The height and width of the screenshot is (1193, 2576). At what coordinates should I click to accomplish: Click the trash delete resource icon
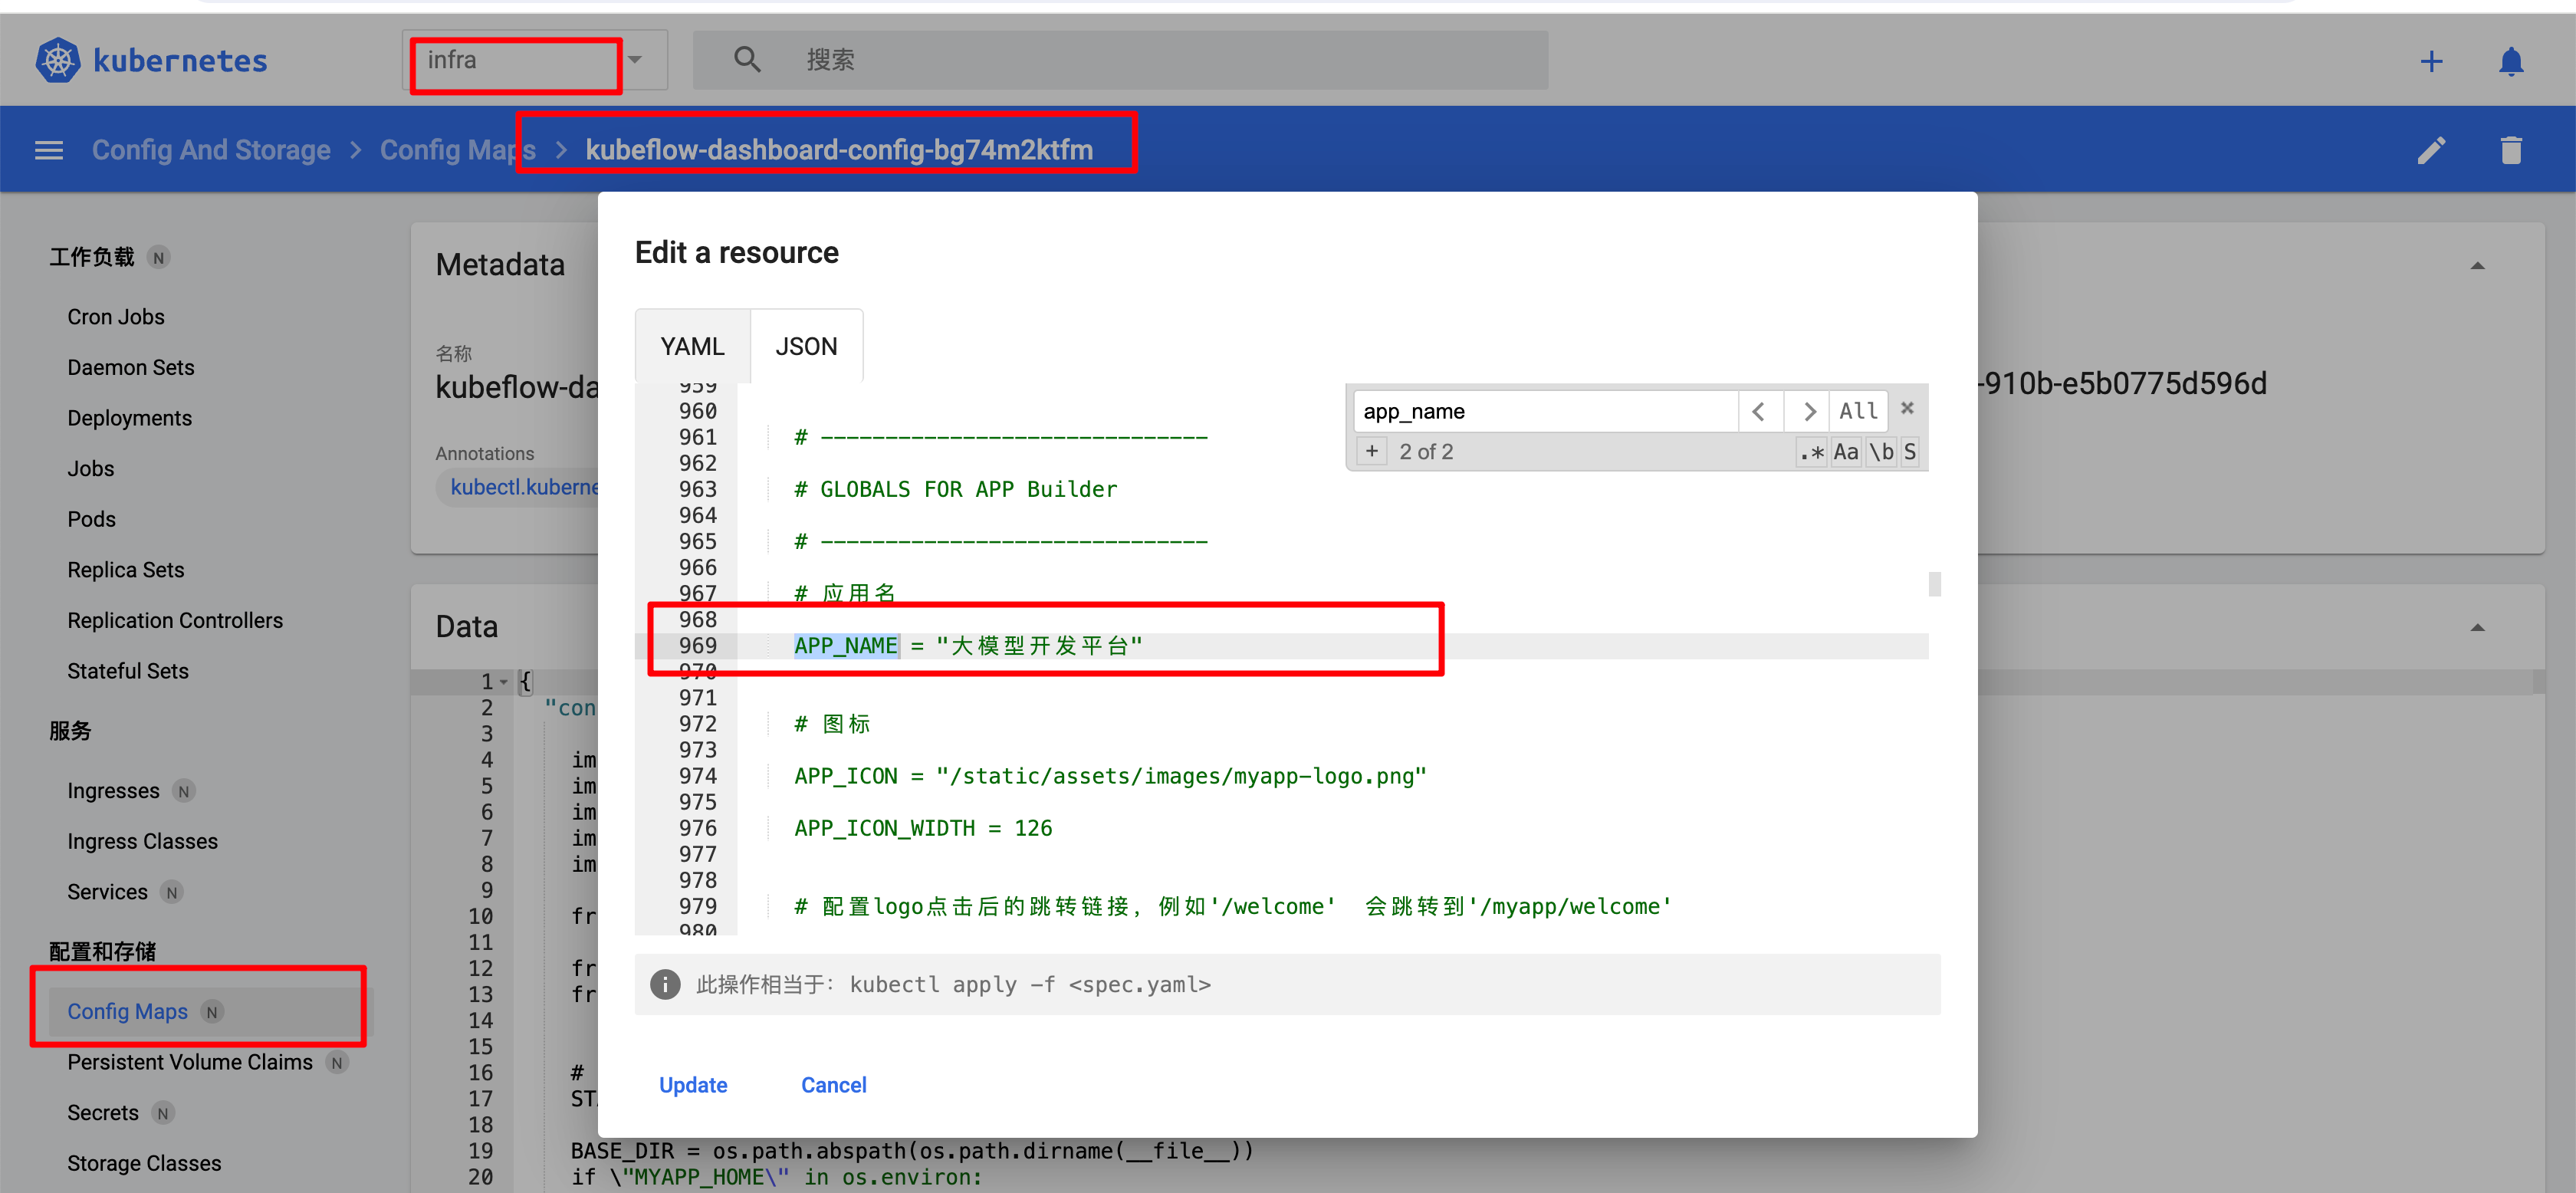tap(2511, 150)
